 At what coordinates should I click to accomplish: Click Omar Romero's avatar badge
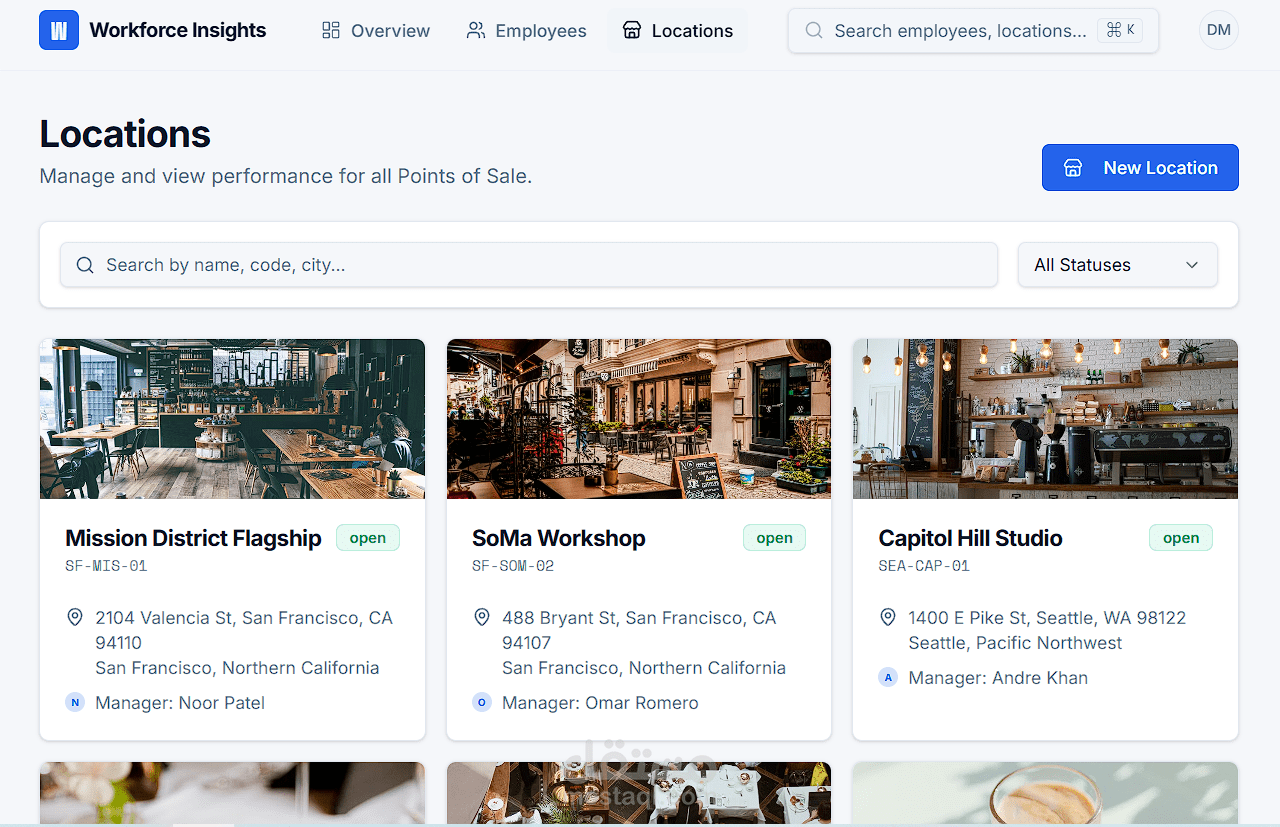(482, 703)
